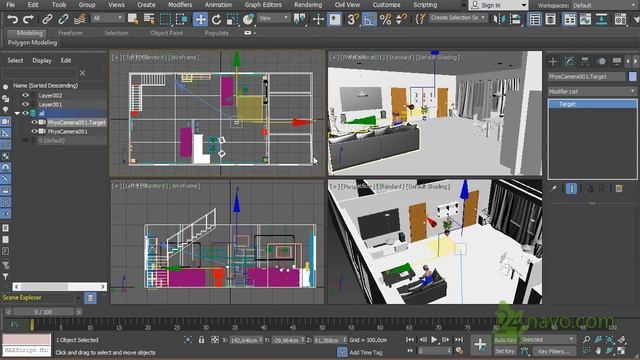Screen dimensions: 640x360
Task: Open the Selected key filter dropdown
Action: click(547, 340)
